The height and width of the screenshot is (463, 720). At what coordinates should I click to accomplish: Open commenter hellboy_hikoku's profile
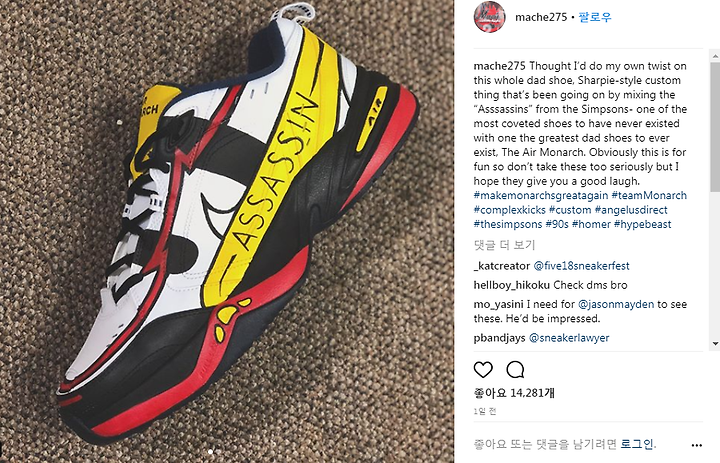pyautogui.click(x=512, y=285)
